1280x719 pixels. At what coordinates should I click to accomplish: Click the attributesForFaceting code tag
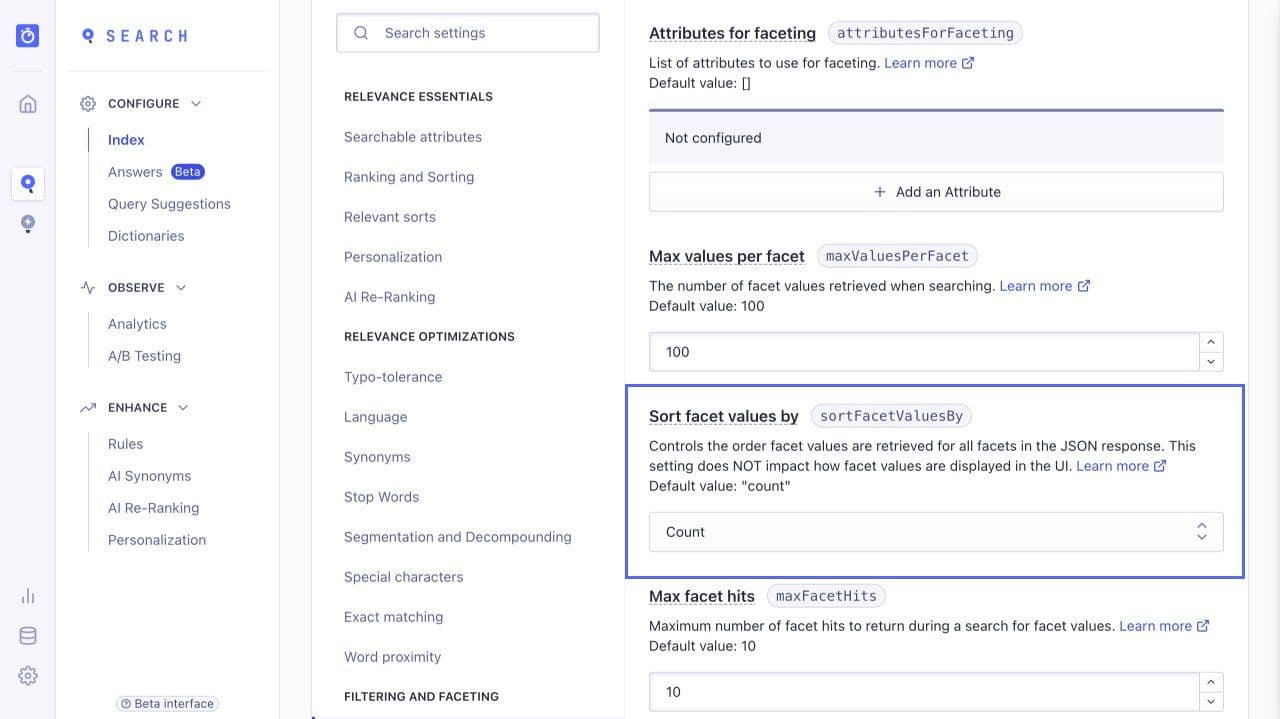click(925, 33)
